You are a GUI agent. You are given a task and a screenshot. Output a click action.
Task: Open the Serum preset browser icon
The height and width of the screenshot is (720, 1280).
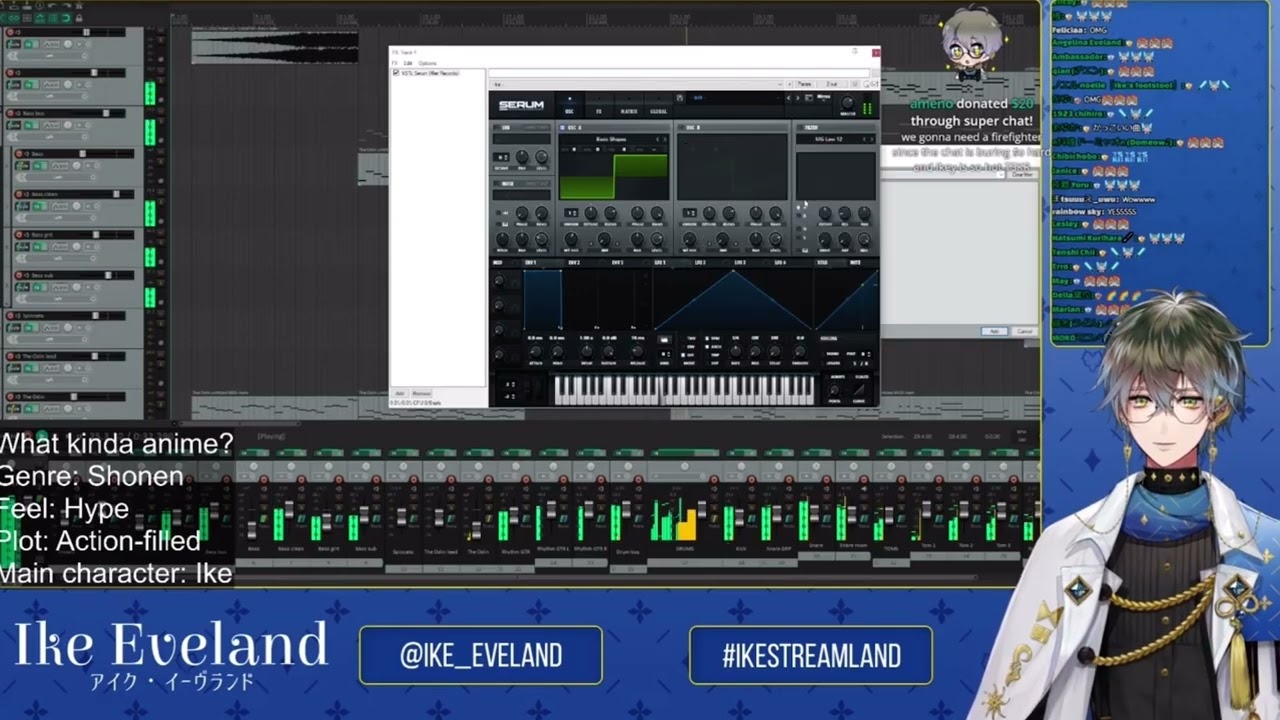click(x=809, y=98)
